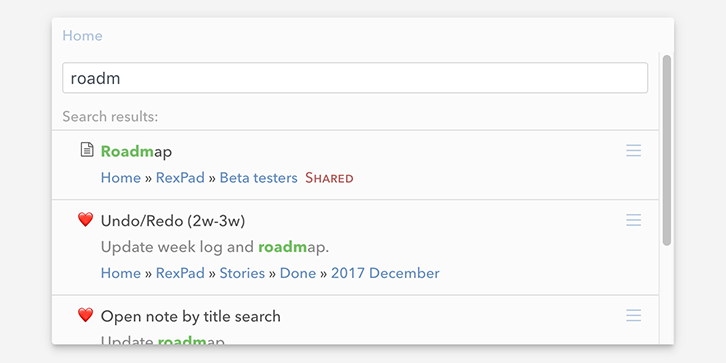Image resolution: width=726 pixels, height=363 pixels.
Task: Click the vertical scrollbar thumb
Action: point(667,150)
